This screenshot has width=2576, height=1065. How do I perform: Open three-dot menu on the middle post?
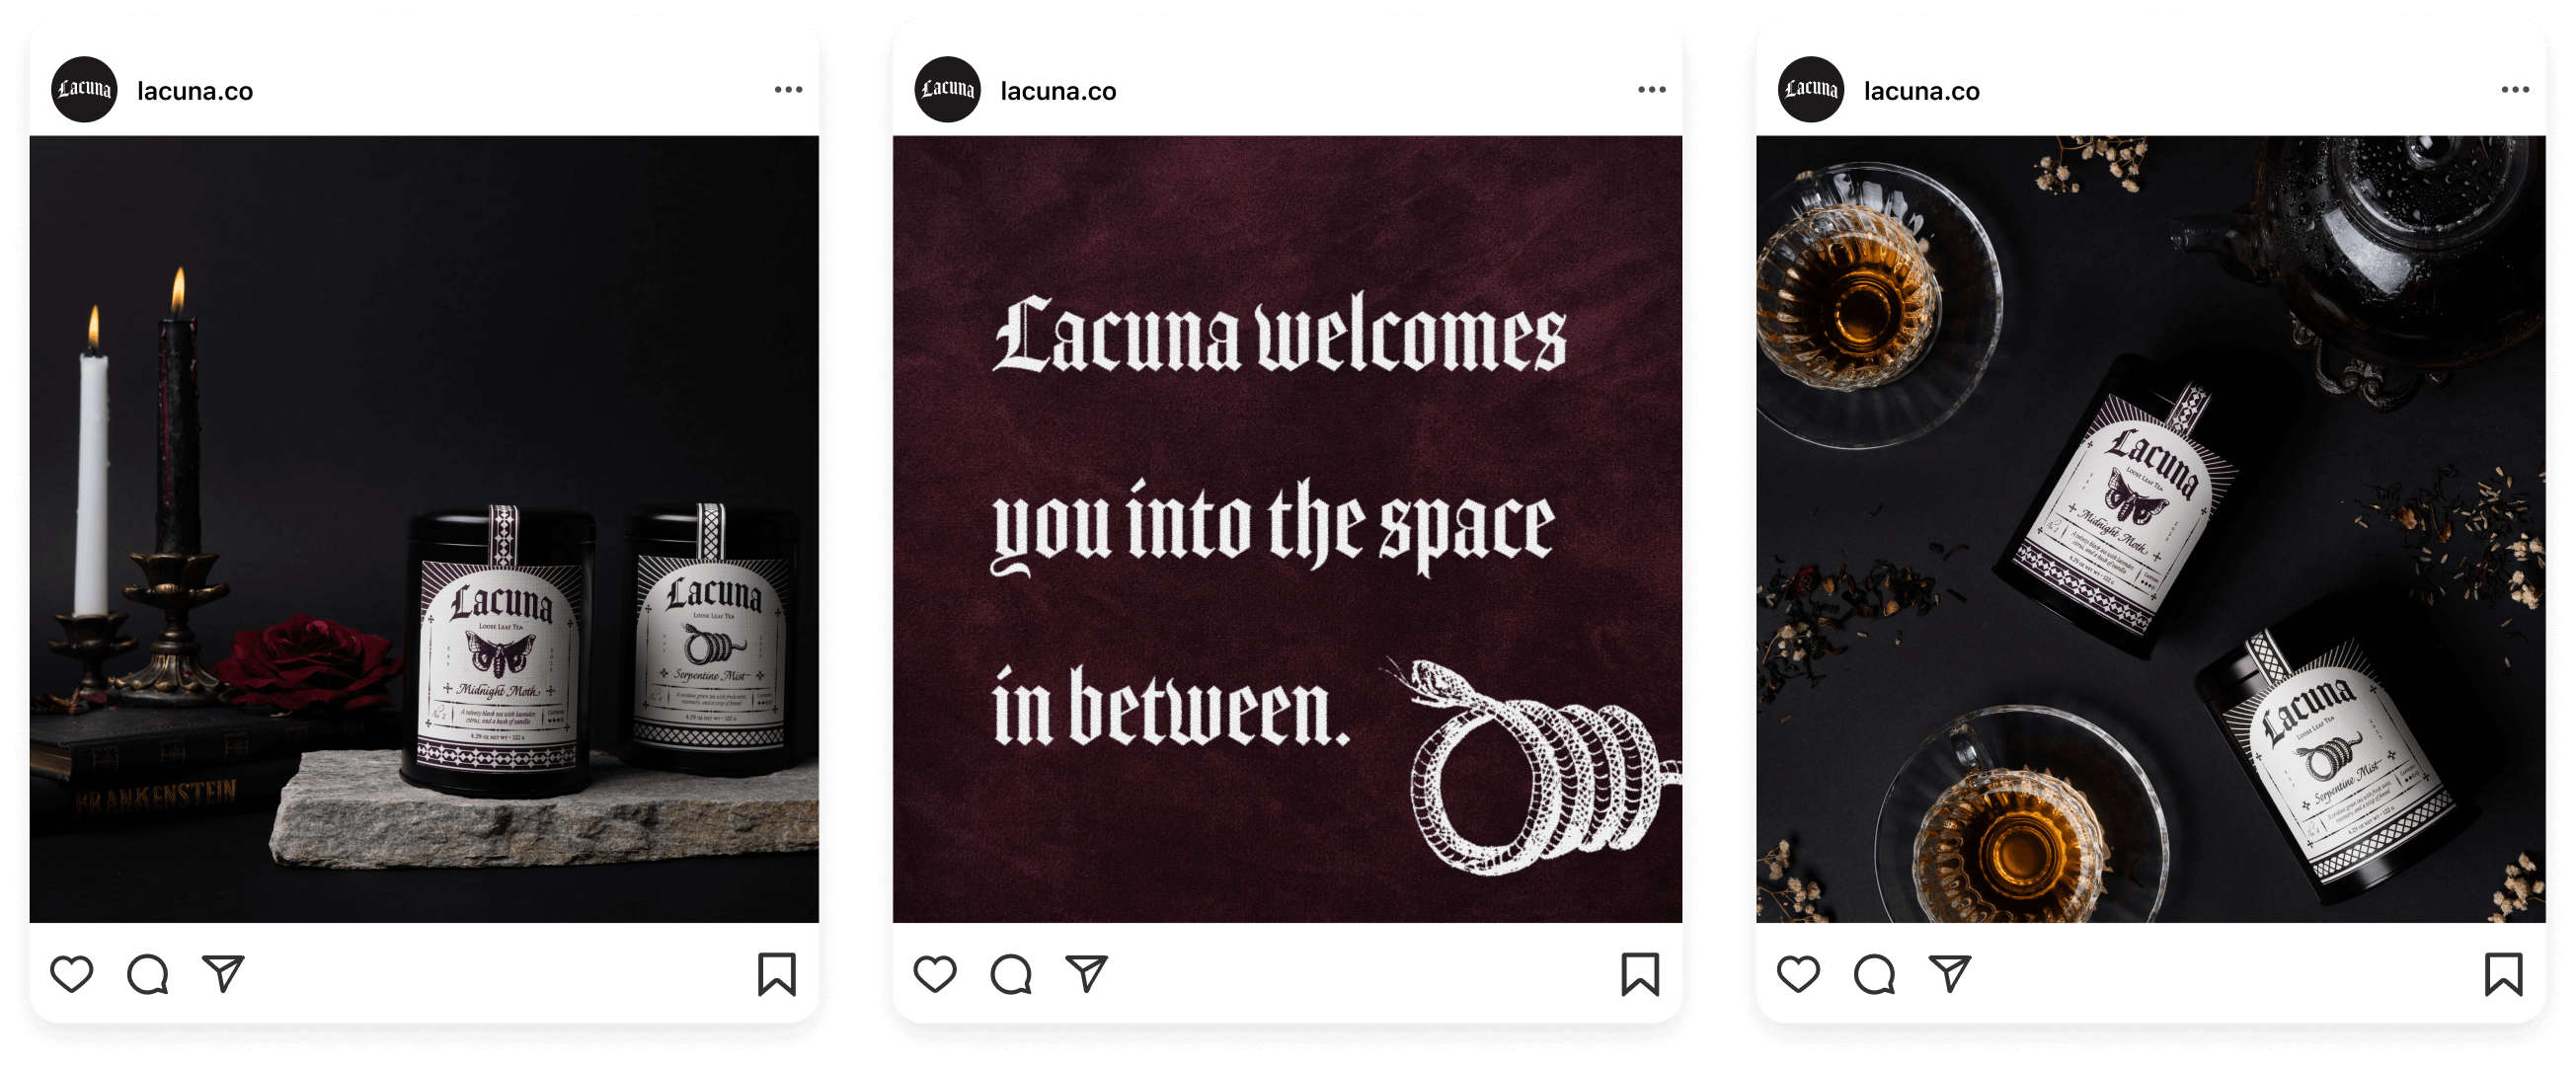1652,90
